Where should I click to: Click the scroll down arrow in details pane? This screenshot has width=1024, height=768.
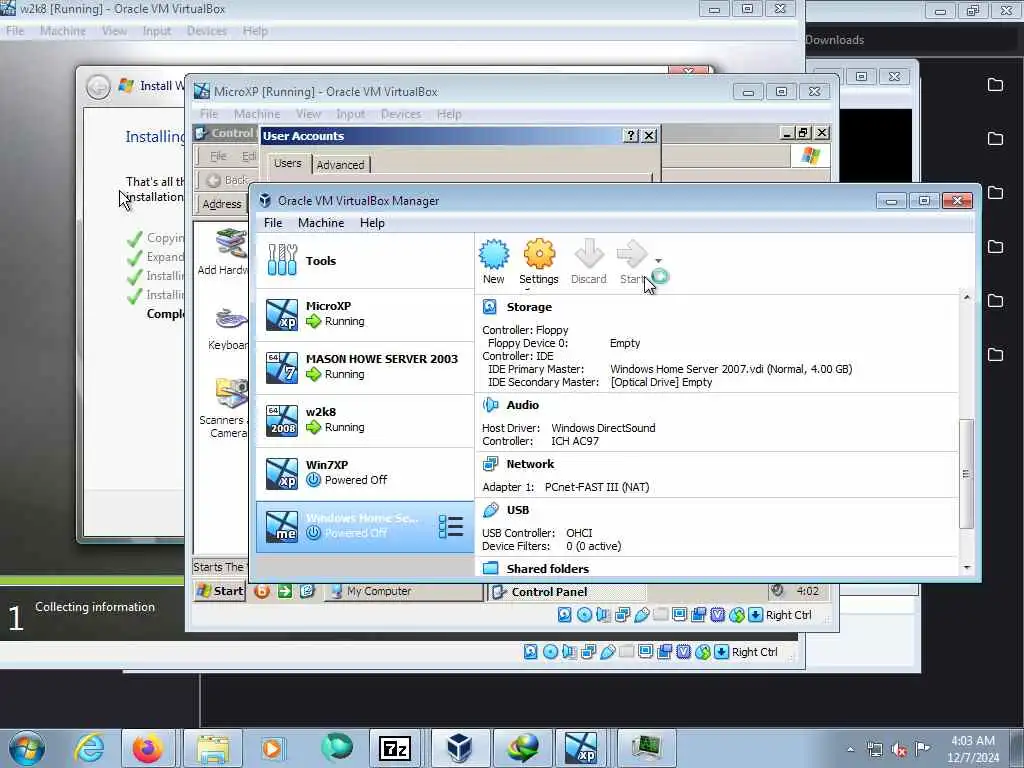click(x=967, y=568)
